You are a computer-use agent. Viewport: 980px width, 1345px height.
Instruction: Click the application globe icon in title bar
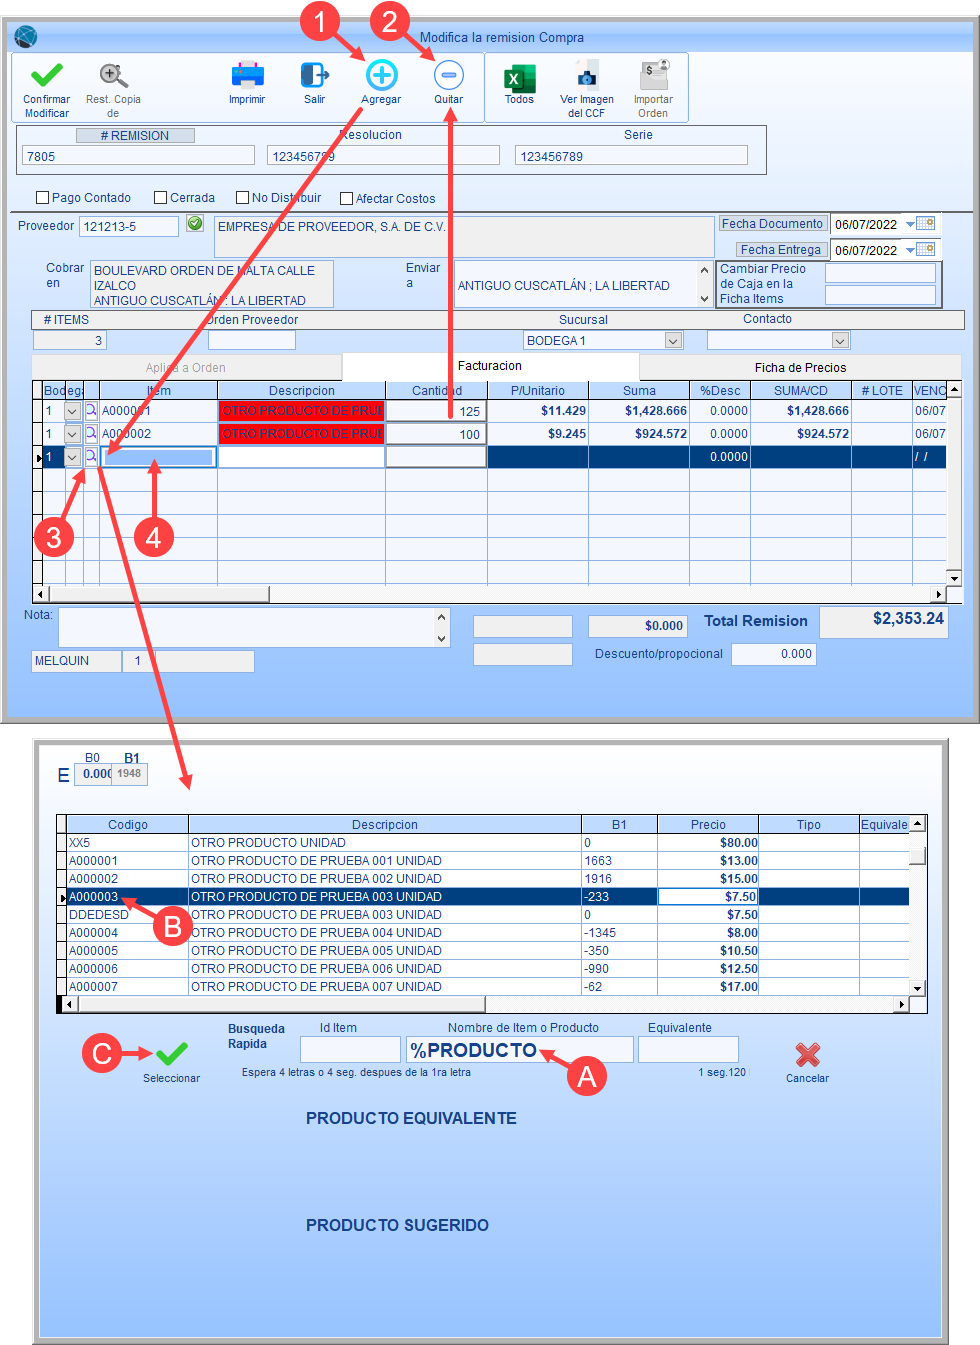(26, 37)
